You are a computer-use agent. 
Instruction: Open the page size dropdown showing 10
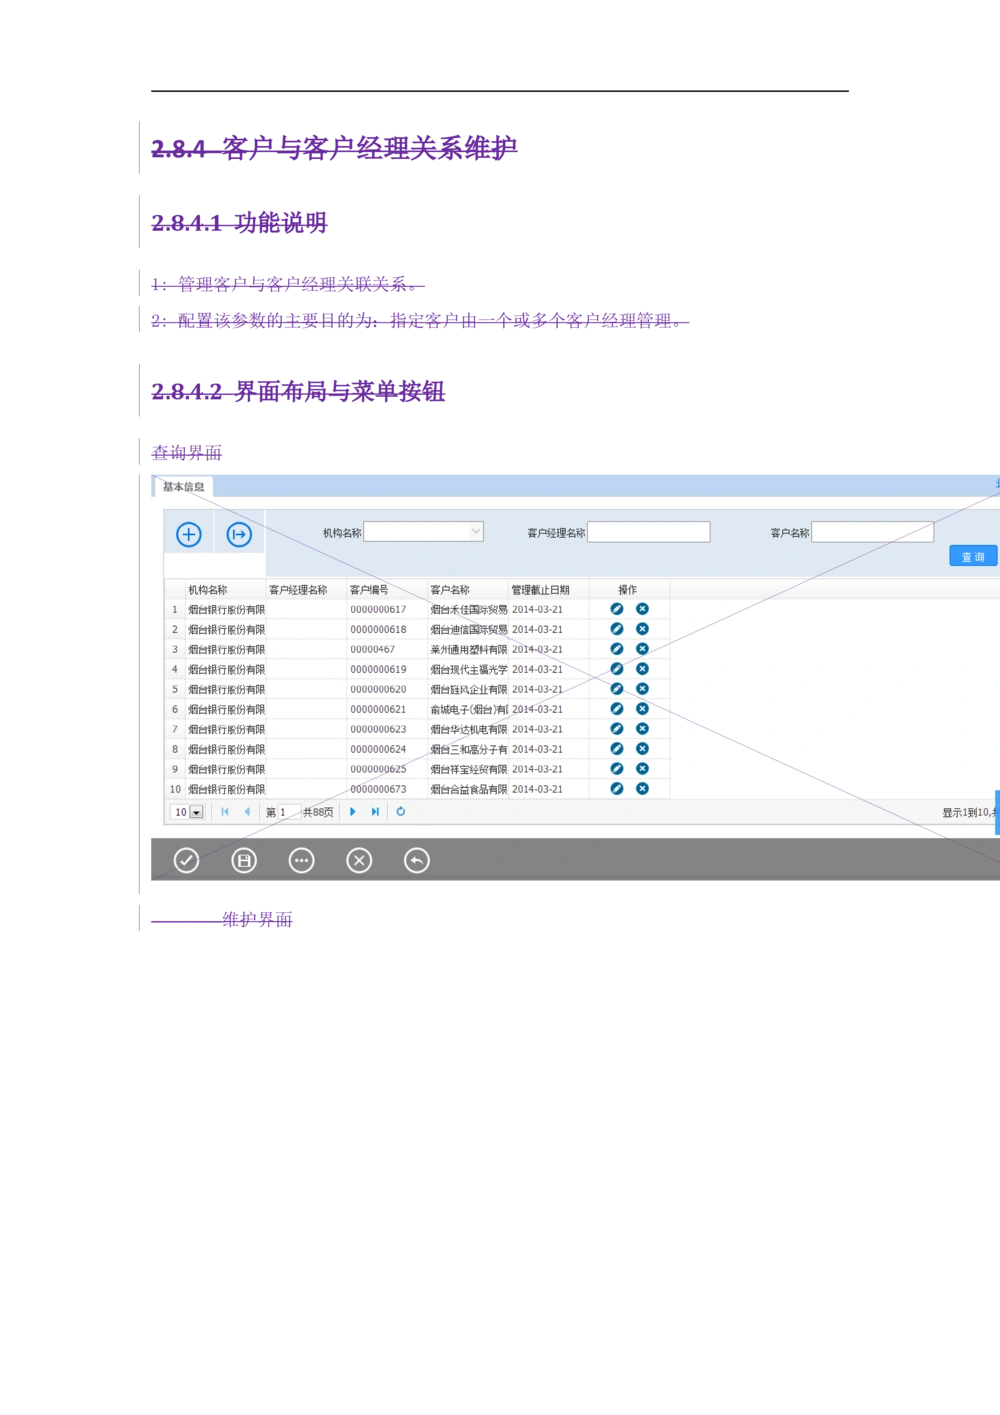click(x=196, y=813)
